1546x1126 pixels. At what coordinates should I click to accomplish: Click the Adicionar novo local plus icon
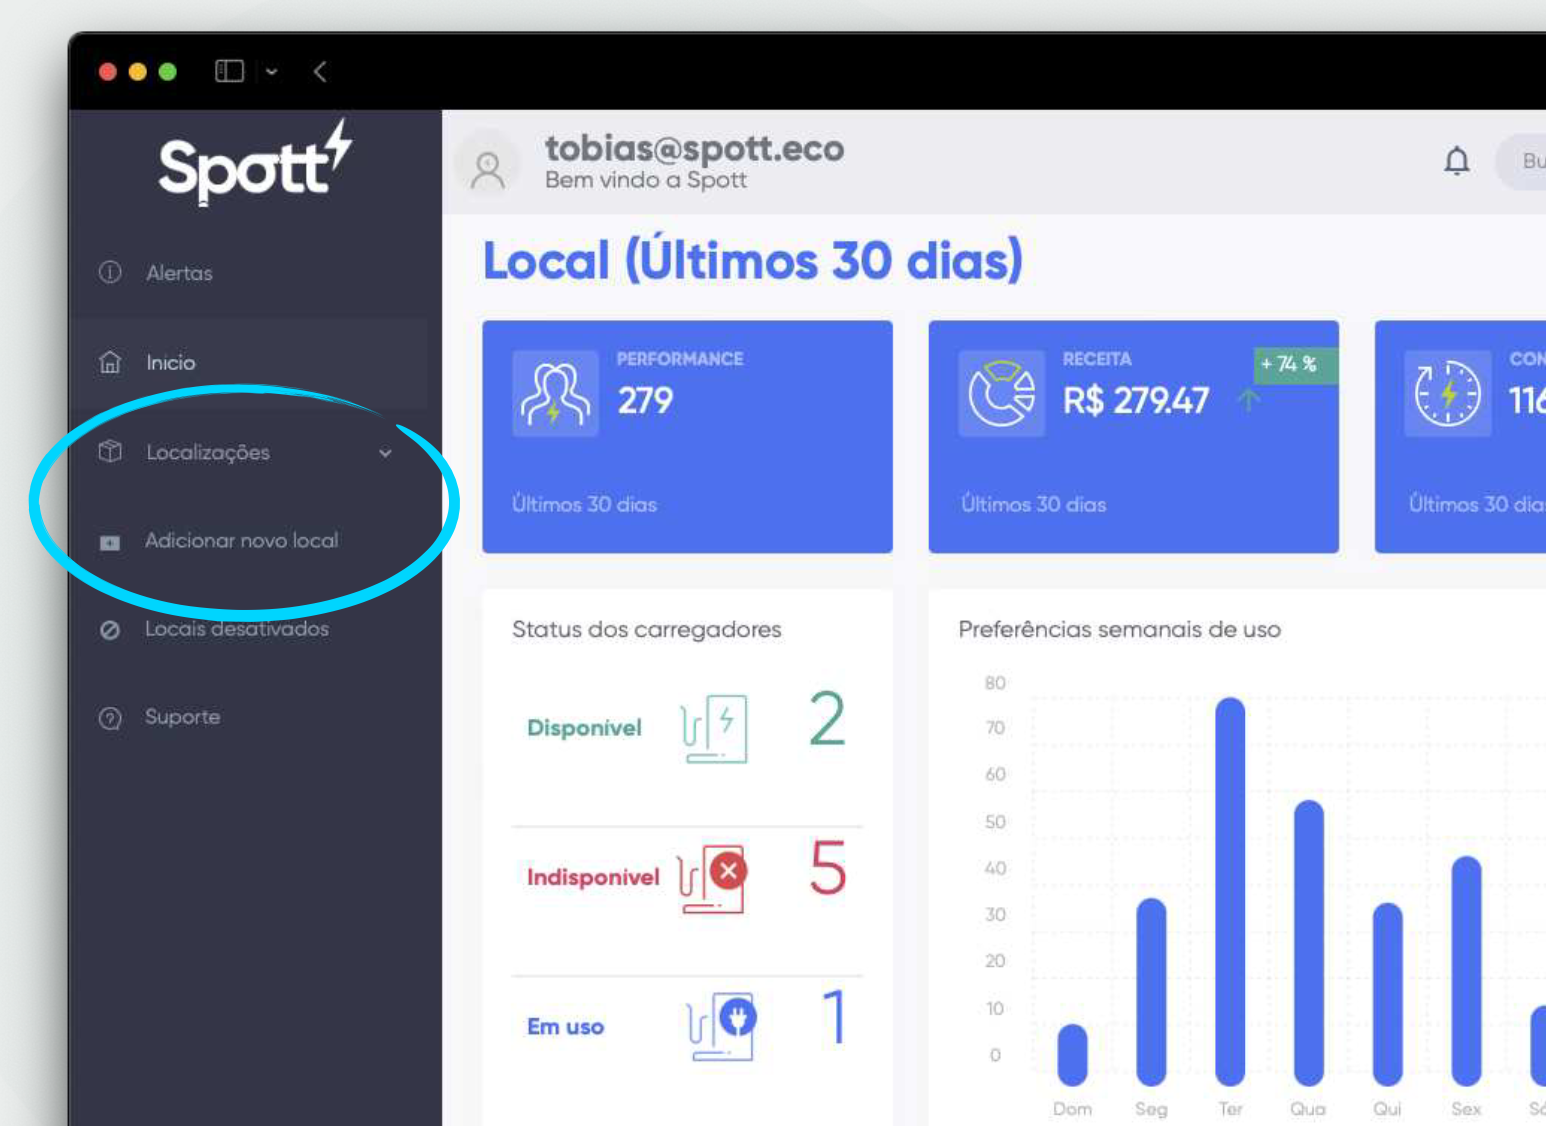tap(110, 541)
